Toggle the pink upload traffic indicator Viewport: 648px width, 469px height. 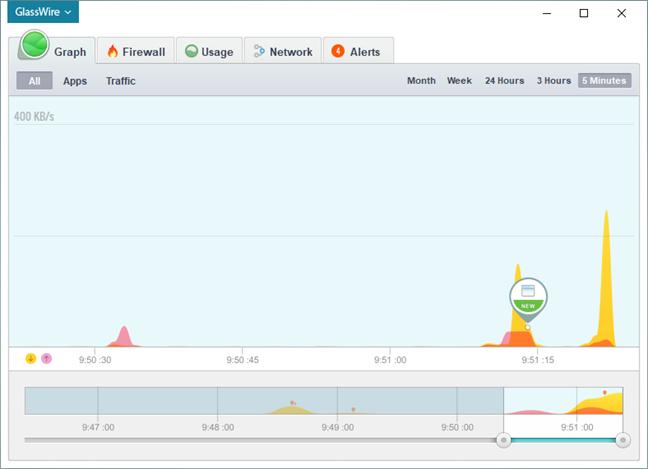[x=46, y=358]
